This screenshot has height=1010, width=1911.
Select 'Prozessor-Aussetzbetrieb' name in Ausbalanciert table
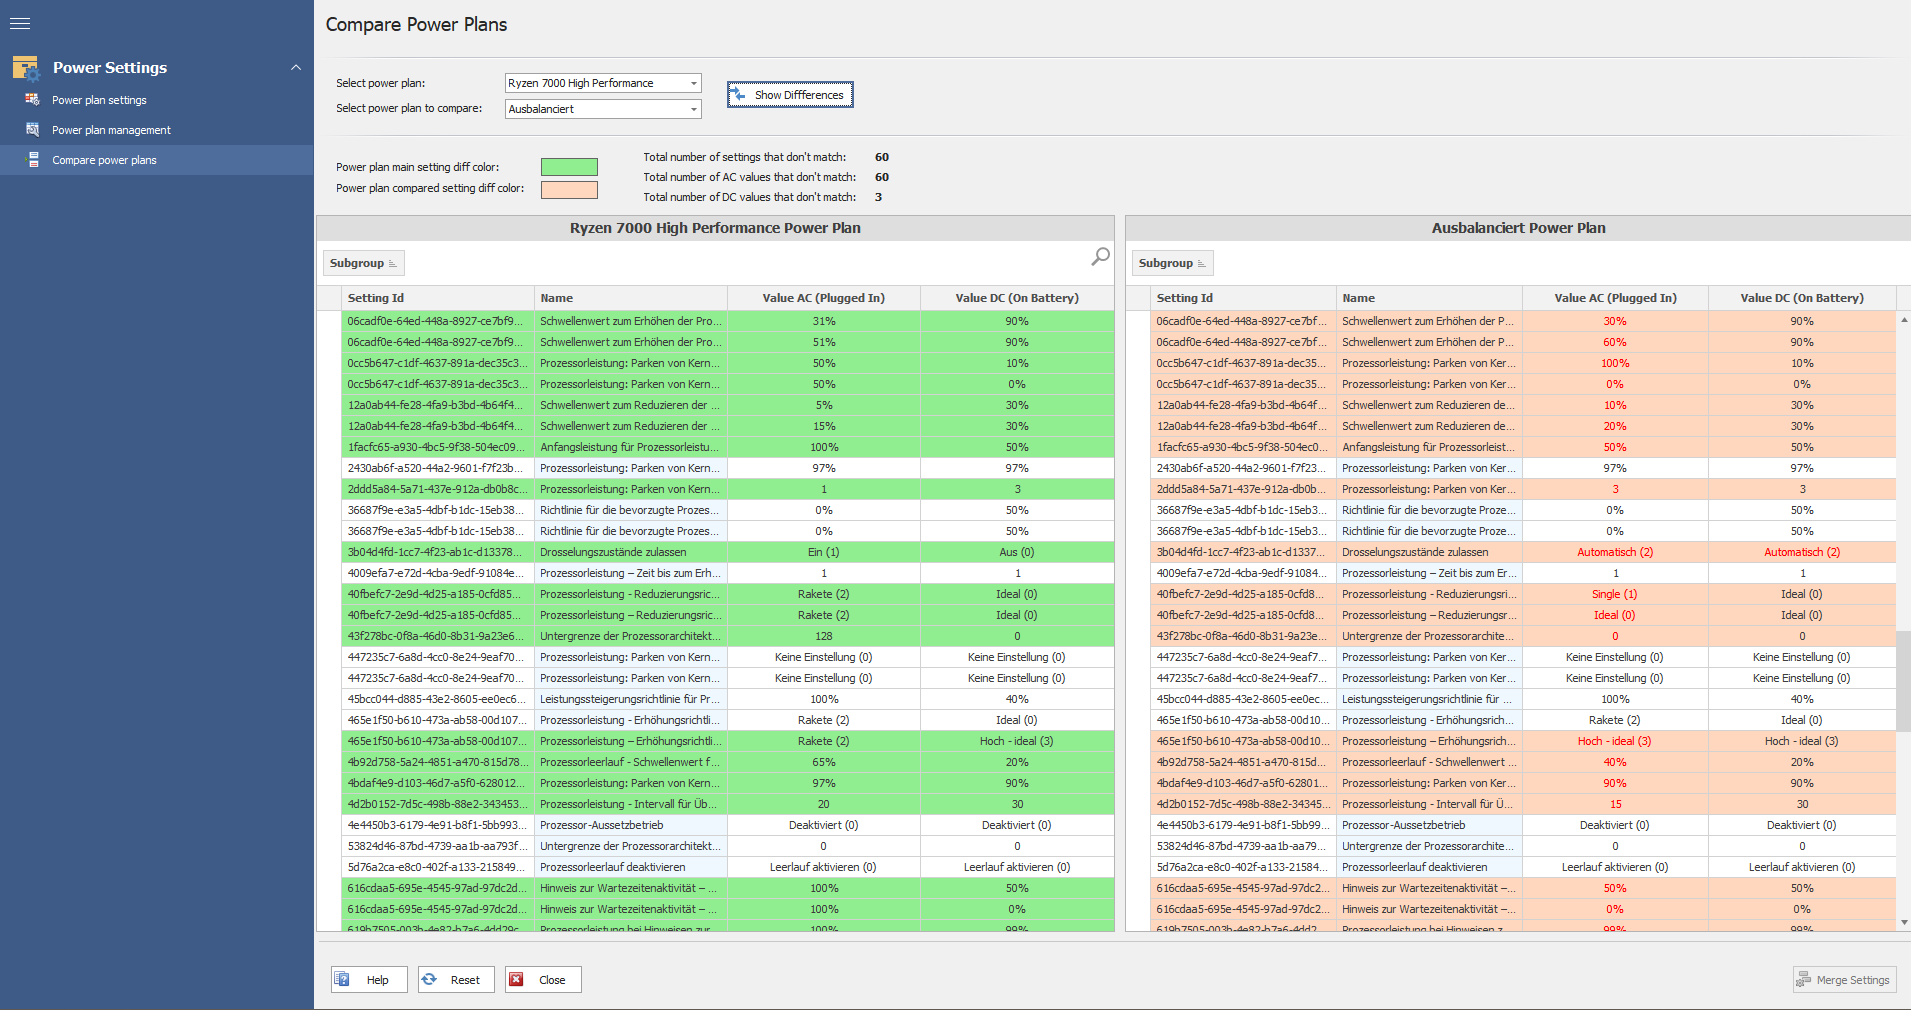tap(1429, 825)
